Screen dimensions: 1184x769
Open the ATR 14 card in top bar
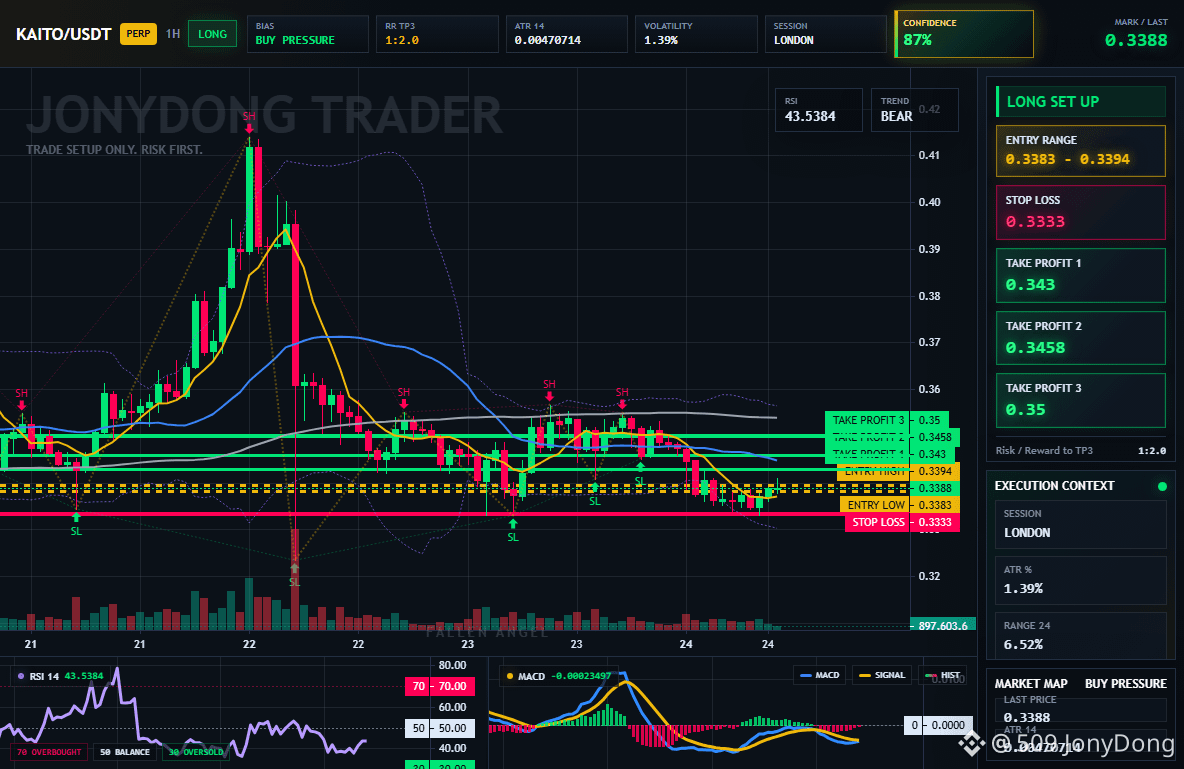pyautogui.click(x=566, y=34)
